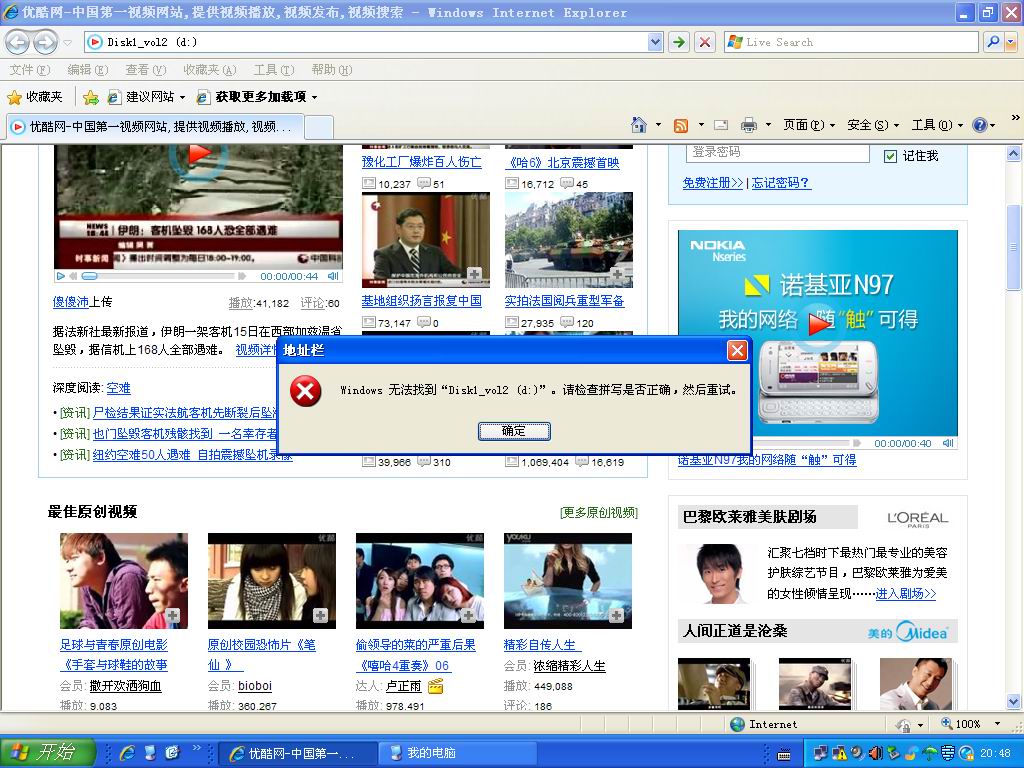Screen dimensions: 1024x768
Task: Open the 进入剧场>> link
Action: click(906, 593)
